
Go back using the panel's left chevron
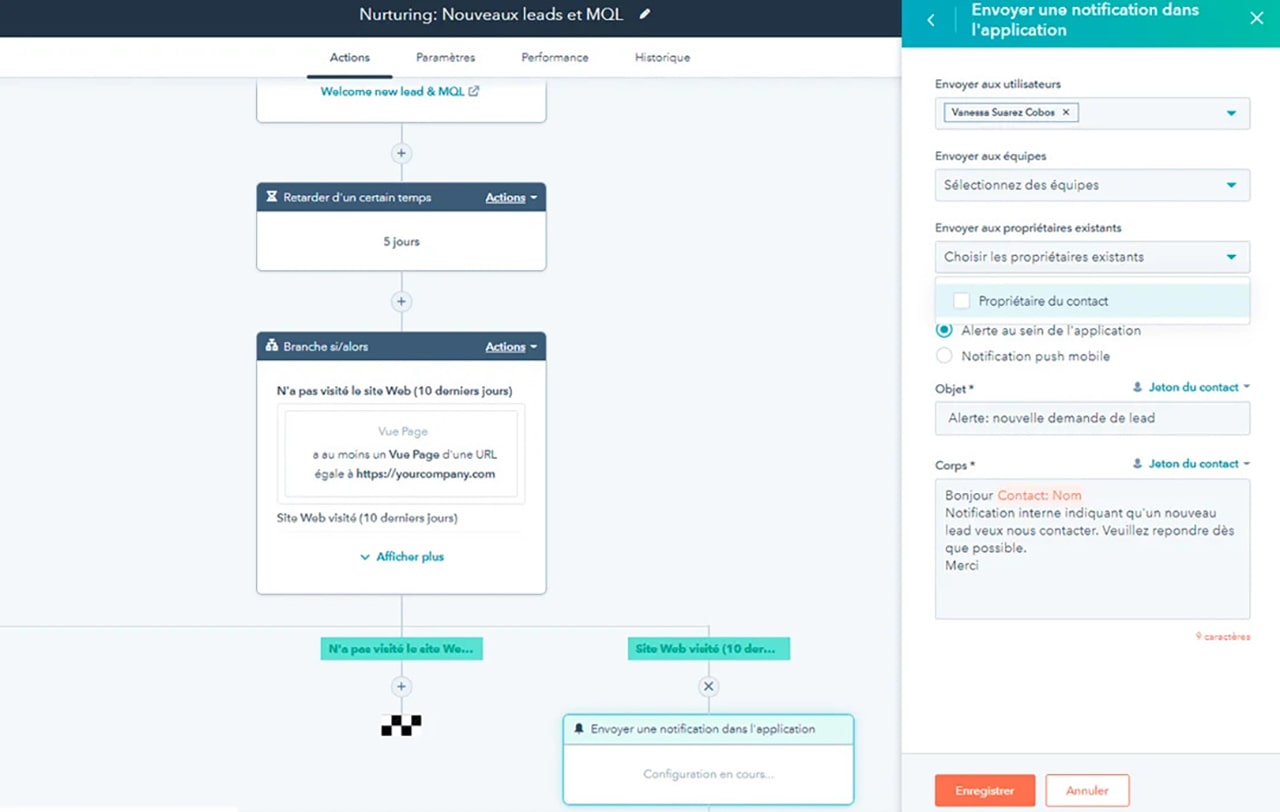pyautogui.click(x=931, y=20)
